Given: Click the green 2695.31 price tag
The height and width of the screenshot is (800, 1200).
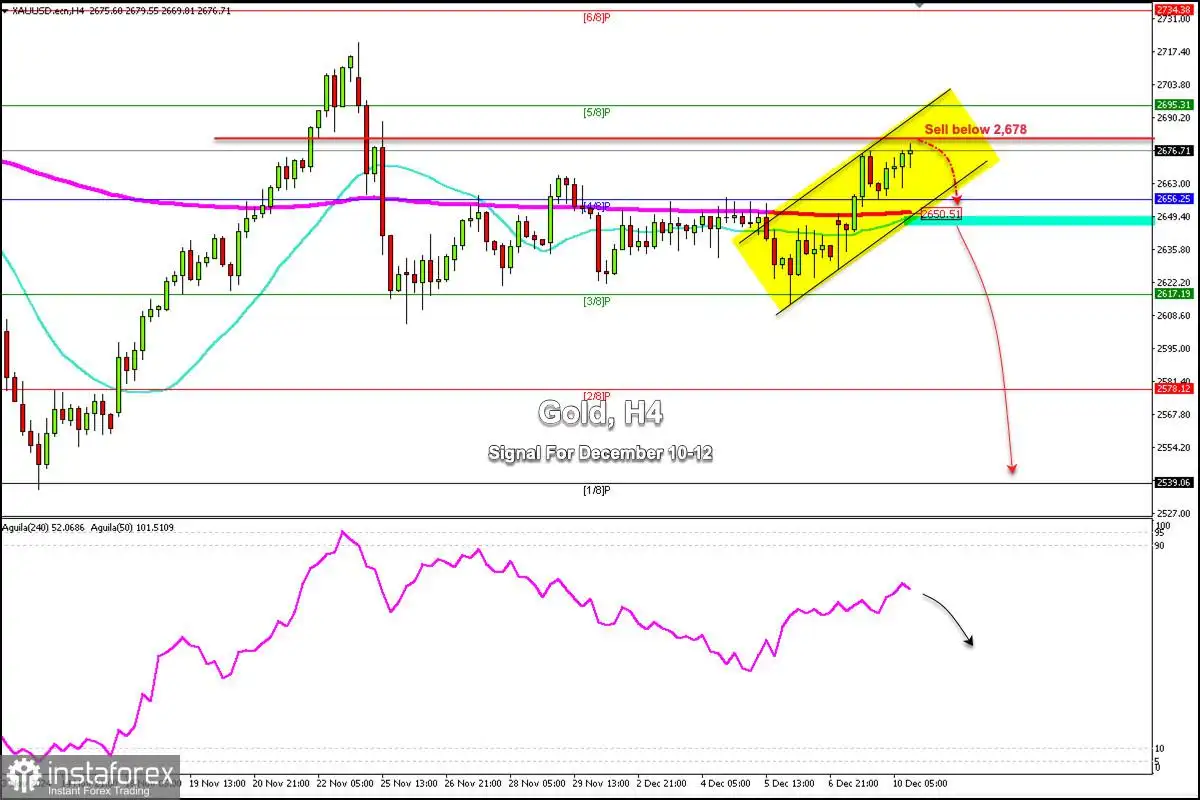Looking at the screenshot, I should coord(1172,104).
